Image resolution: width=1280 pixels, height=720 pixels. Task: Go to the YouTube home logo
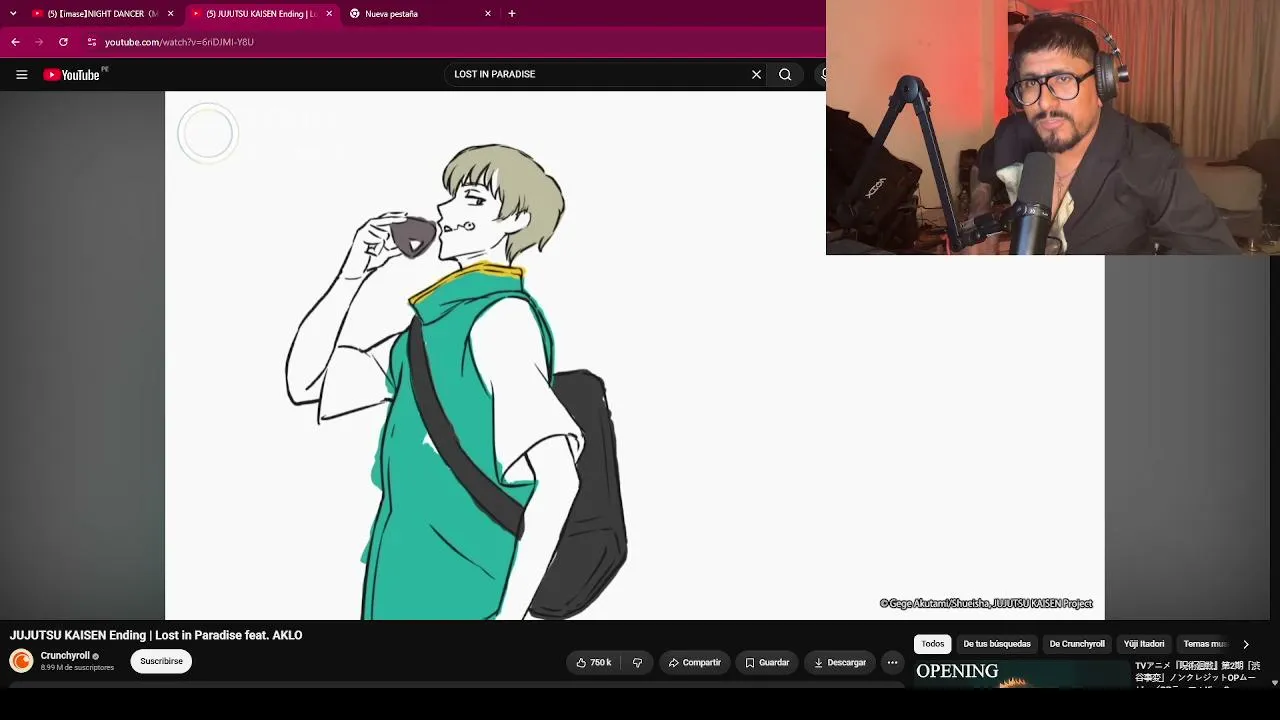pos(72,75)
